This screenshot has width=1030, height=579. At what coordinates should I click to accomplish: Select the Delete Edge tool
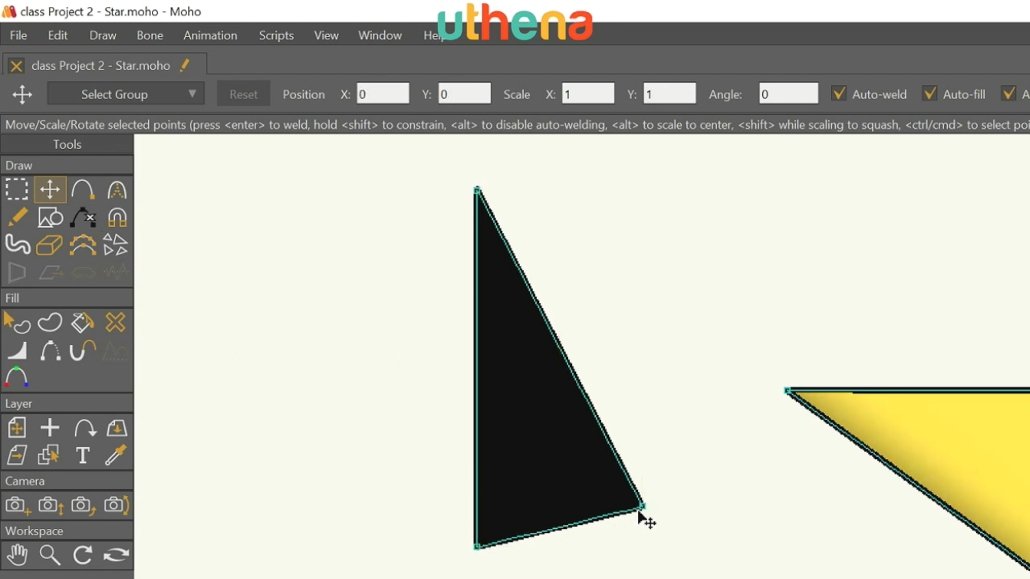tap(83, 217)
